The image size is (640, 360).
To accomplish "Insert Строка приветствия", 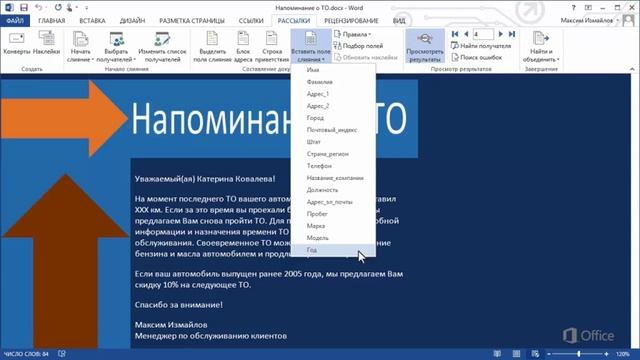I will 272,47.
